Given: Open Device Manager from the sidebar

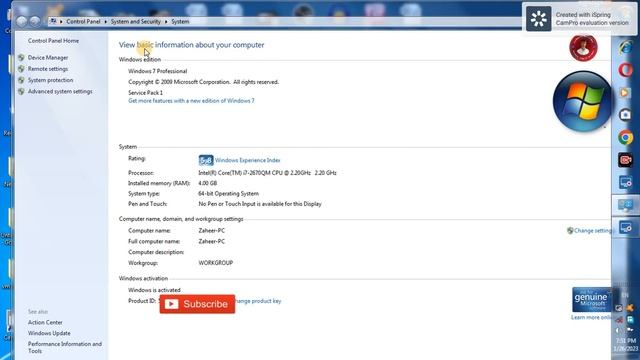Looking at the screenshot, I should pos(48,58).
